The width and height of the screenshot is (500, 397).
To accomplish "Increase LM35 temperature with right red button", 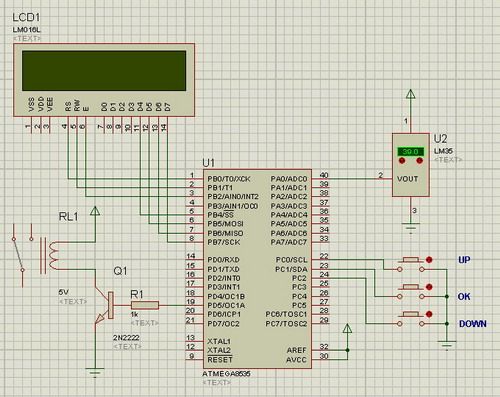I will [x=420, y=161].
